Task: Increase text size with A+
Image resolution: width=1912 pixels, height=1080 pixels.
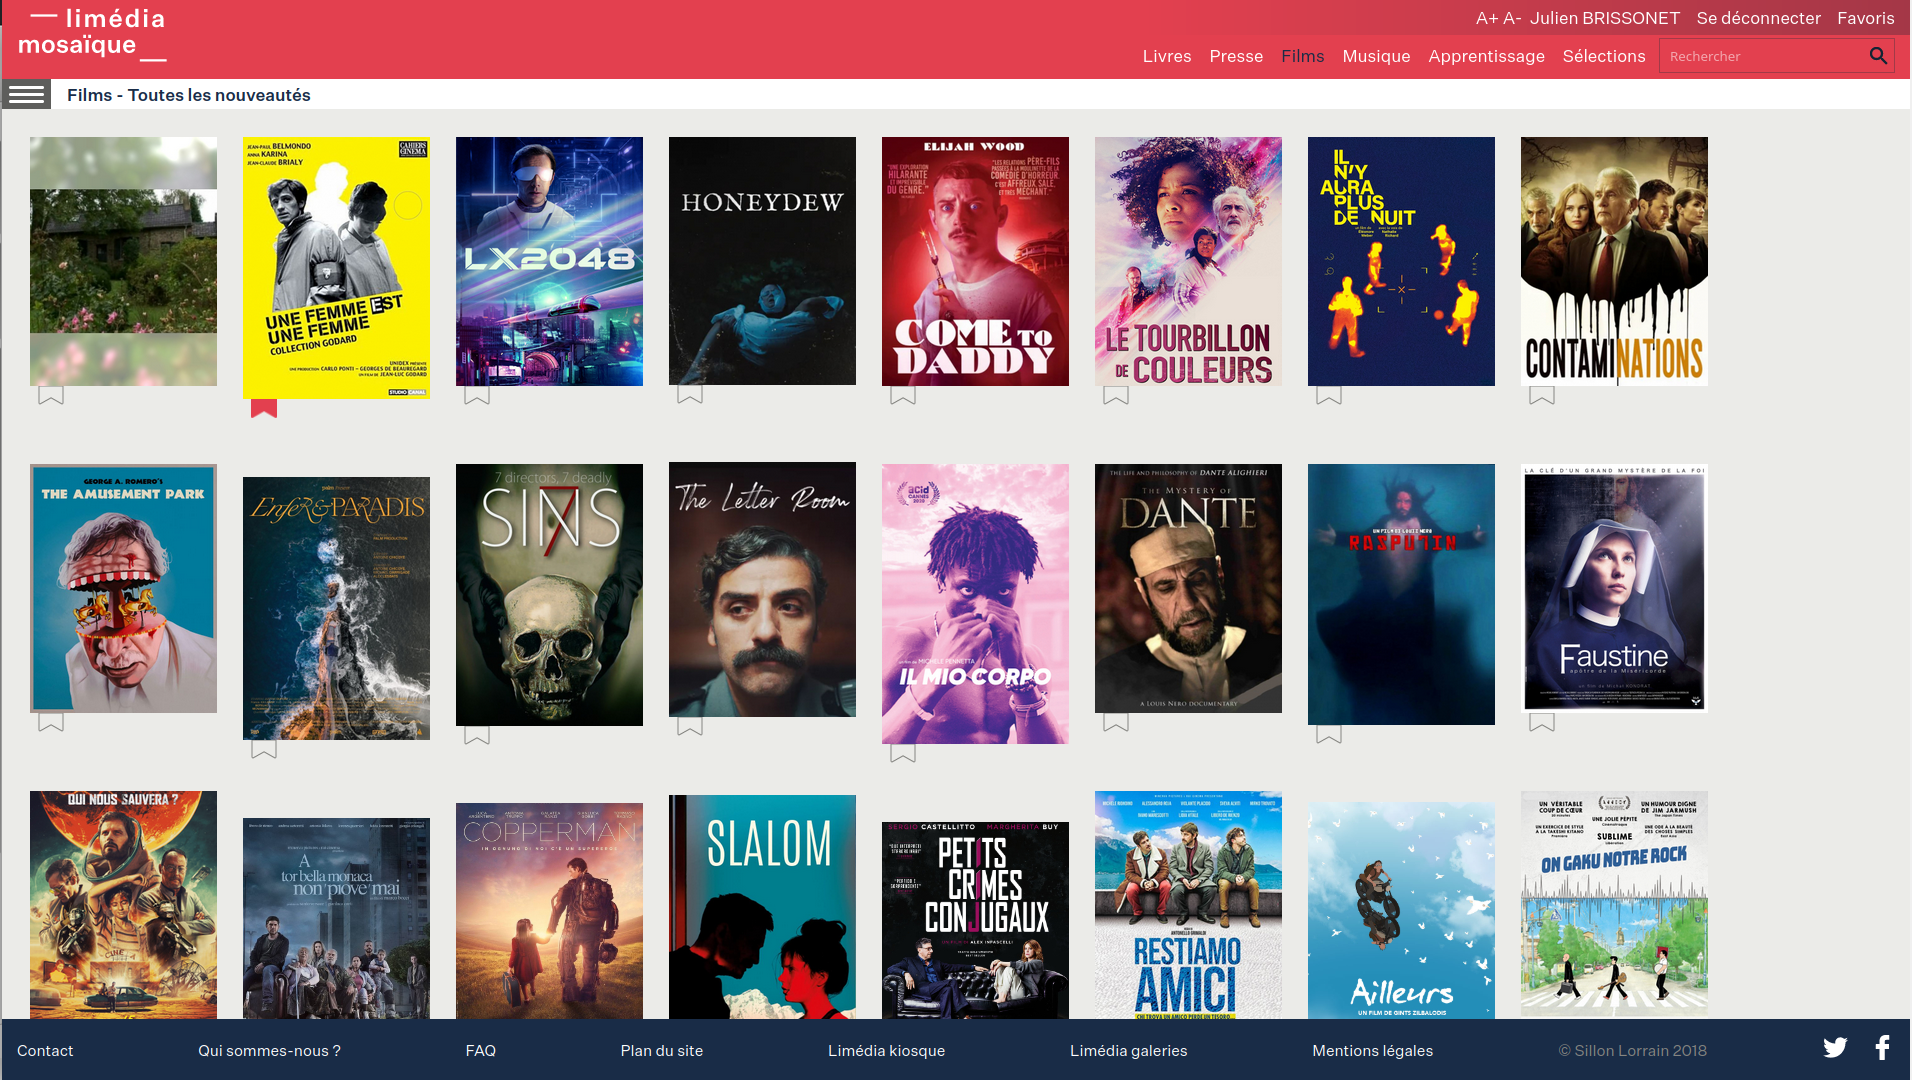Action: pos(1487,18)
